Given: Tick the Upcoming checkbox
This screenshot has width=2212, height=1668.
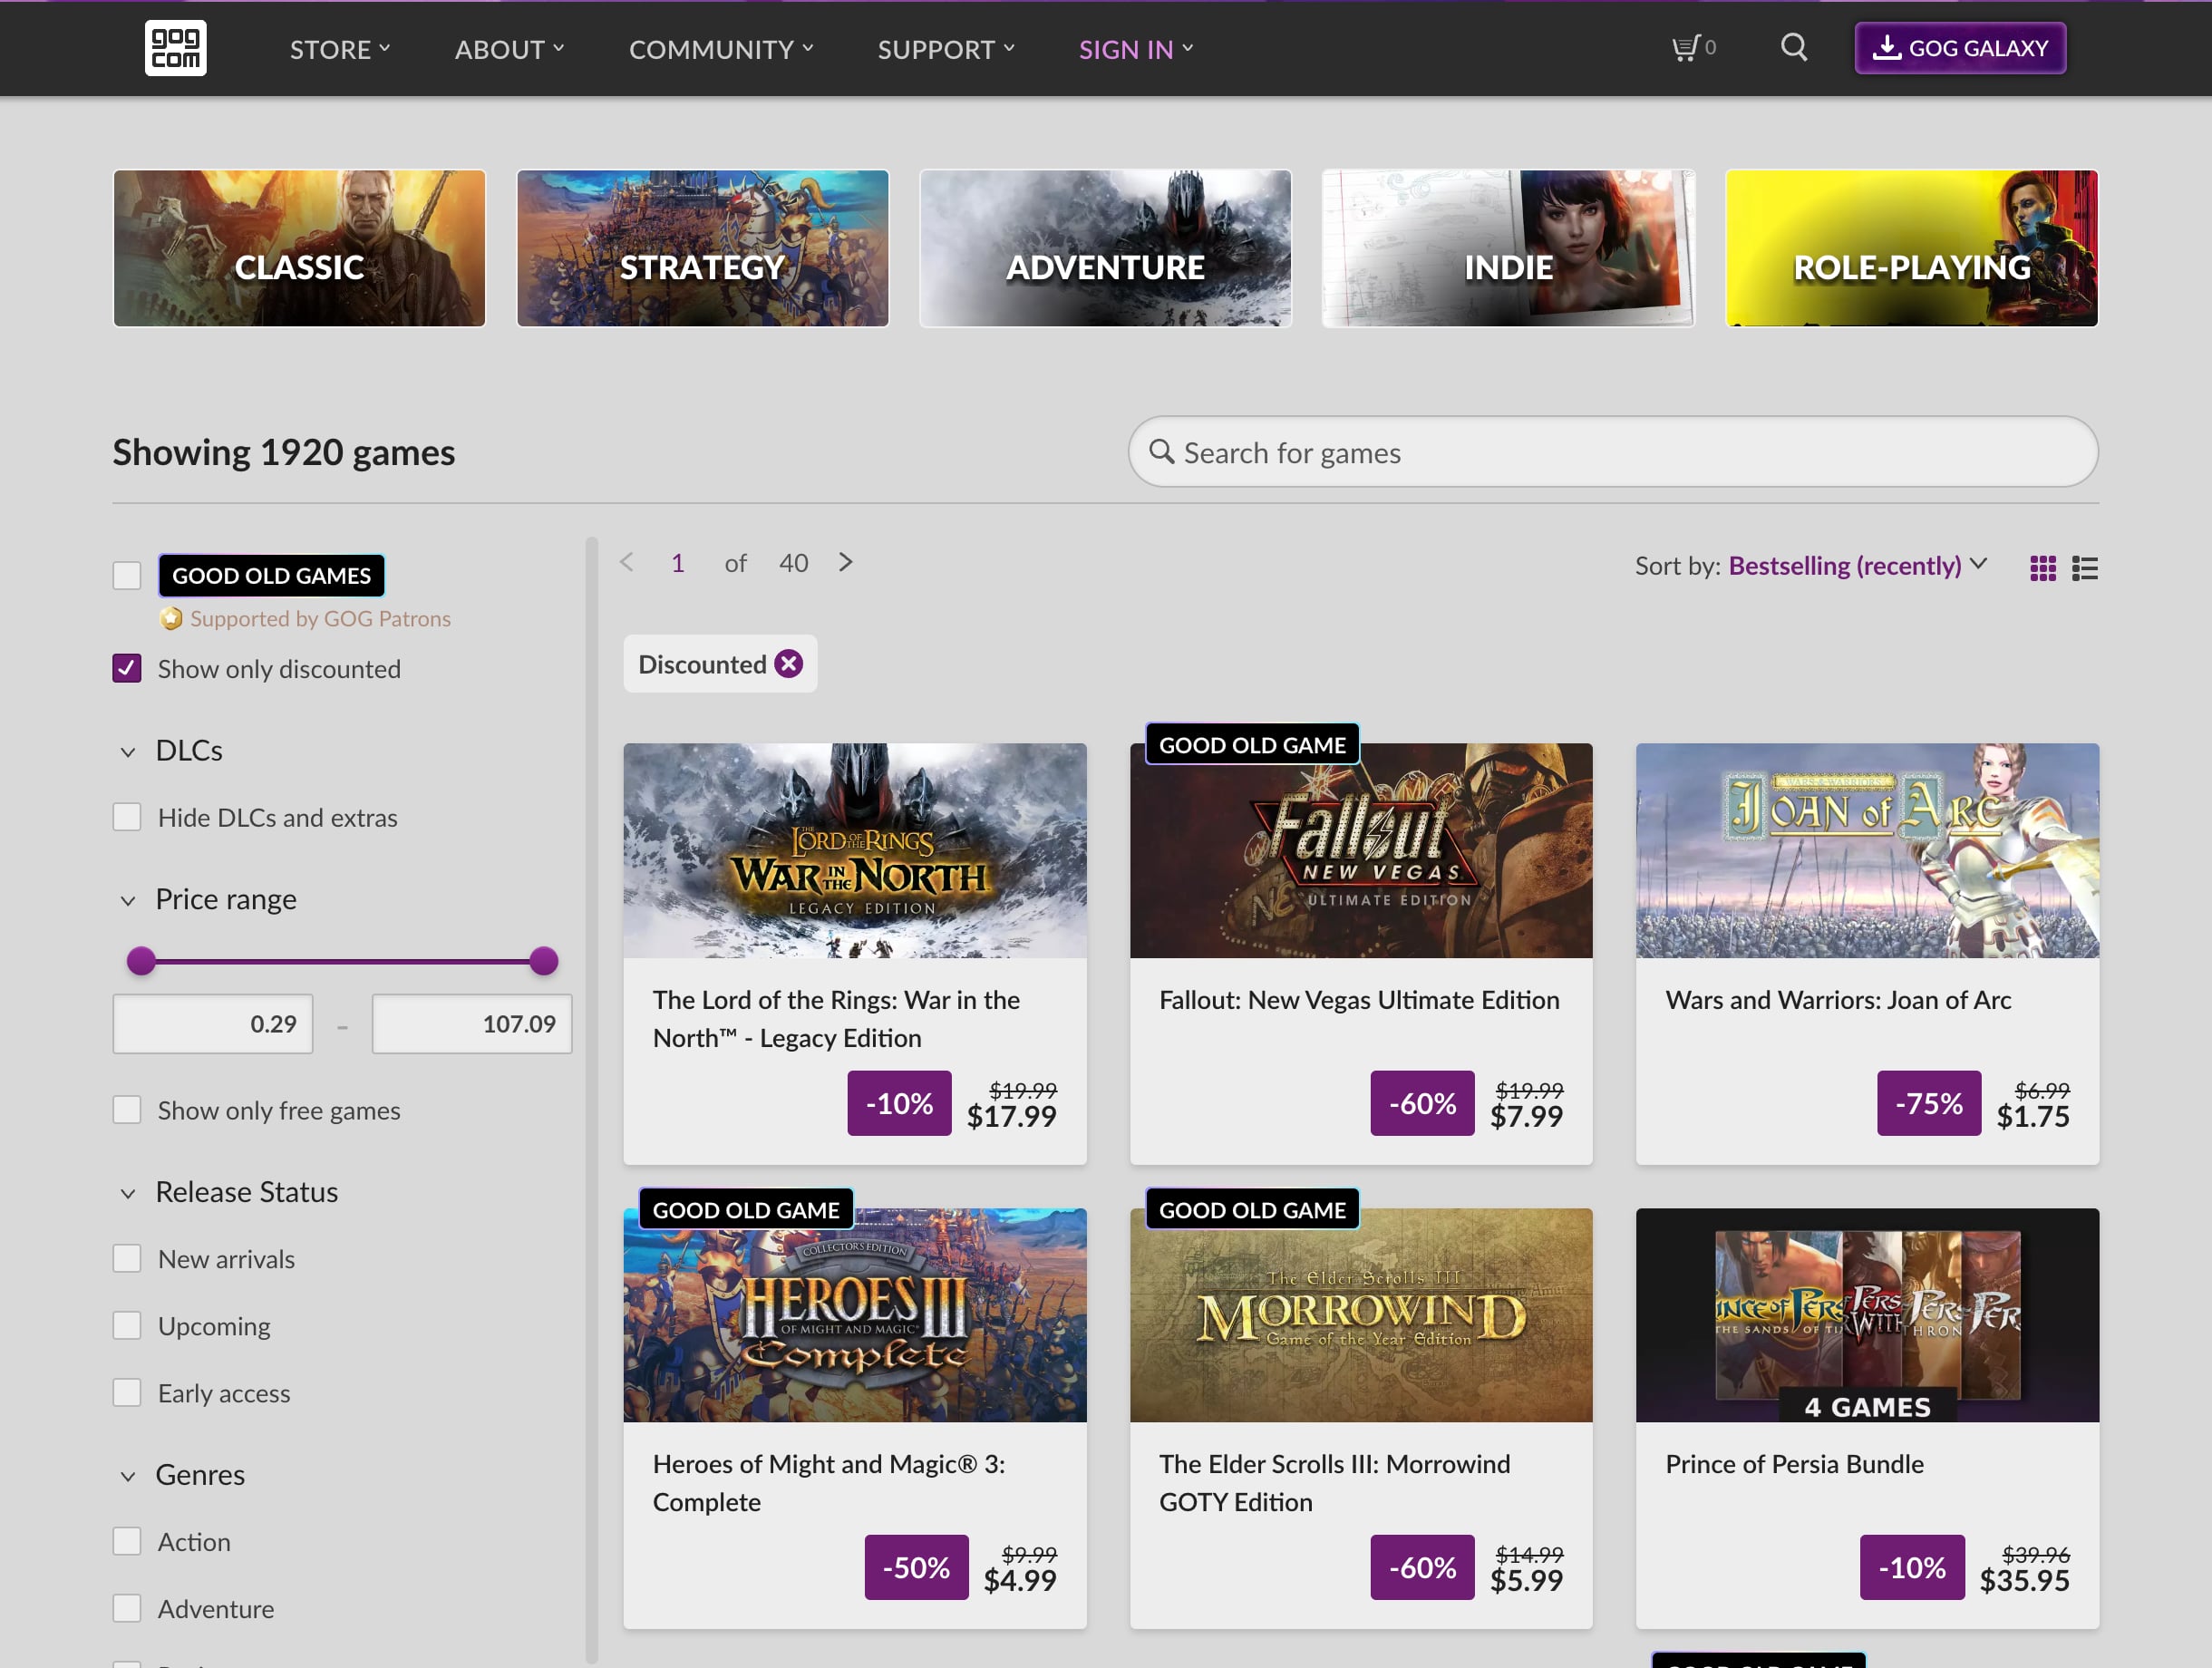Looking at the screenshot, I should pyautogui.click(x=127, y=1325).
